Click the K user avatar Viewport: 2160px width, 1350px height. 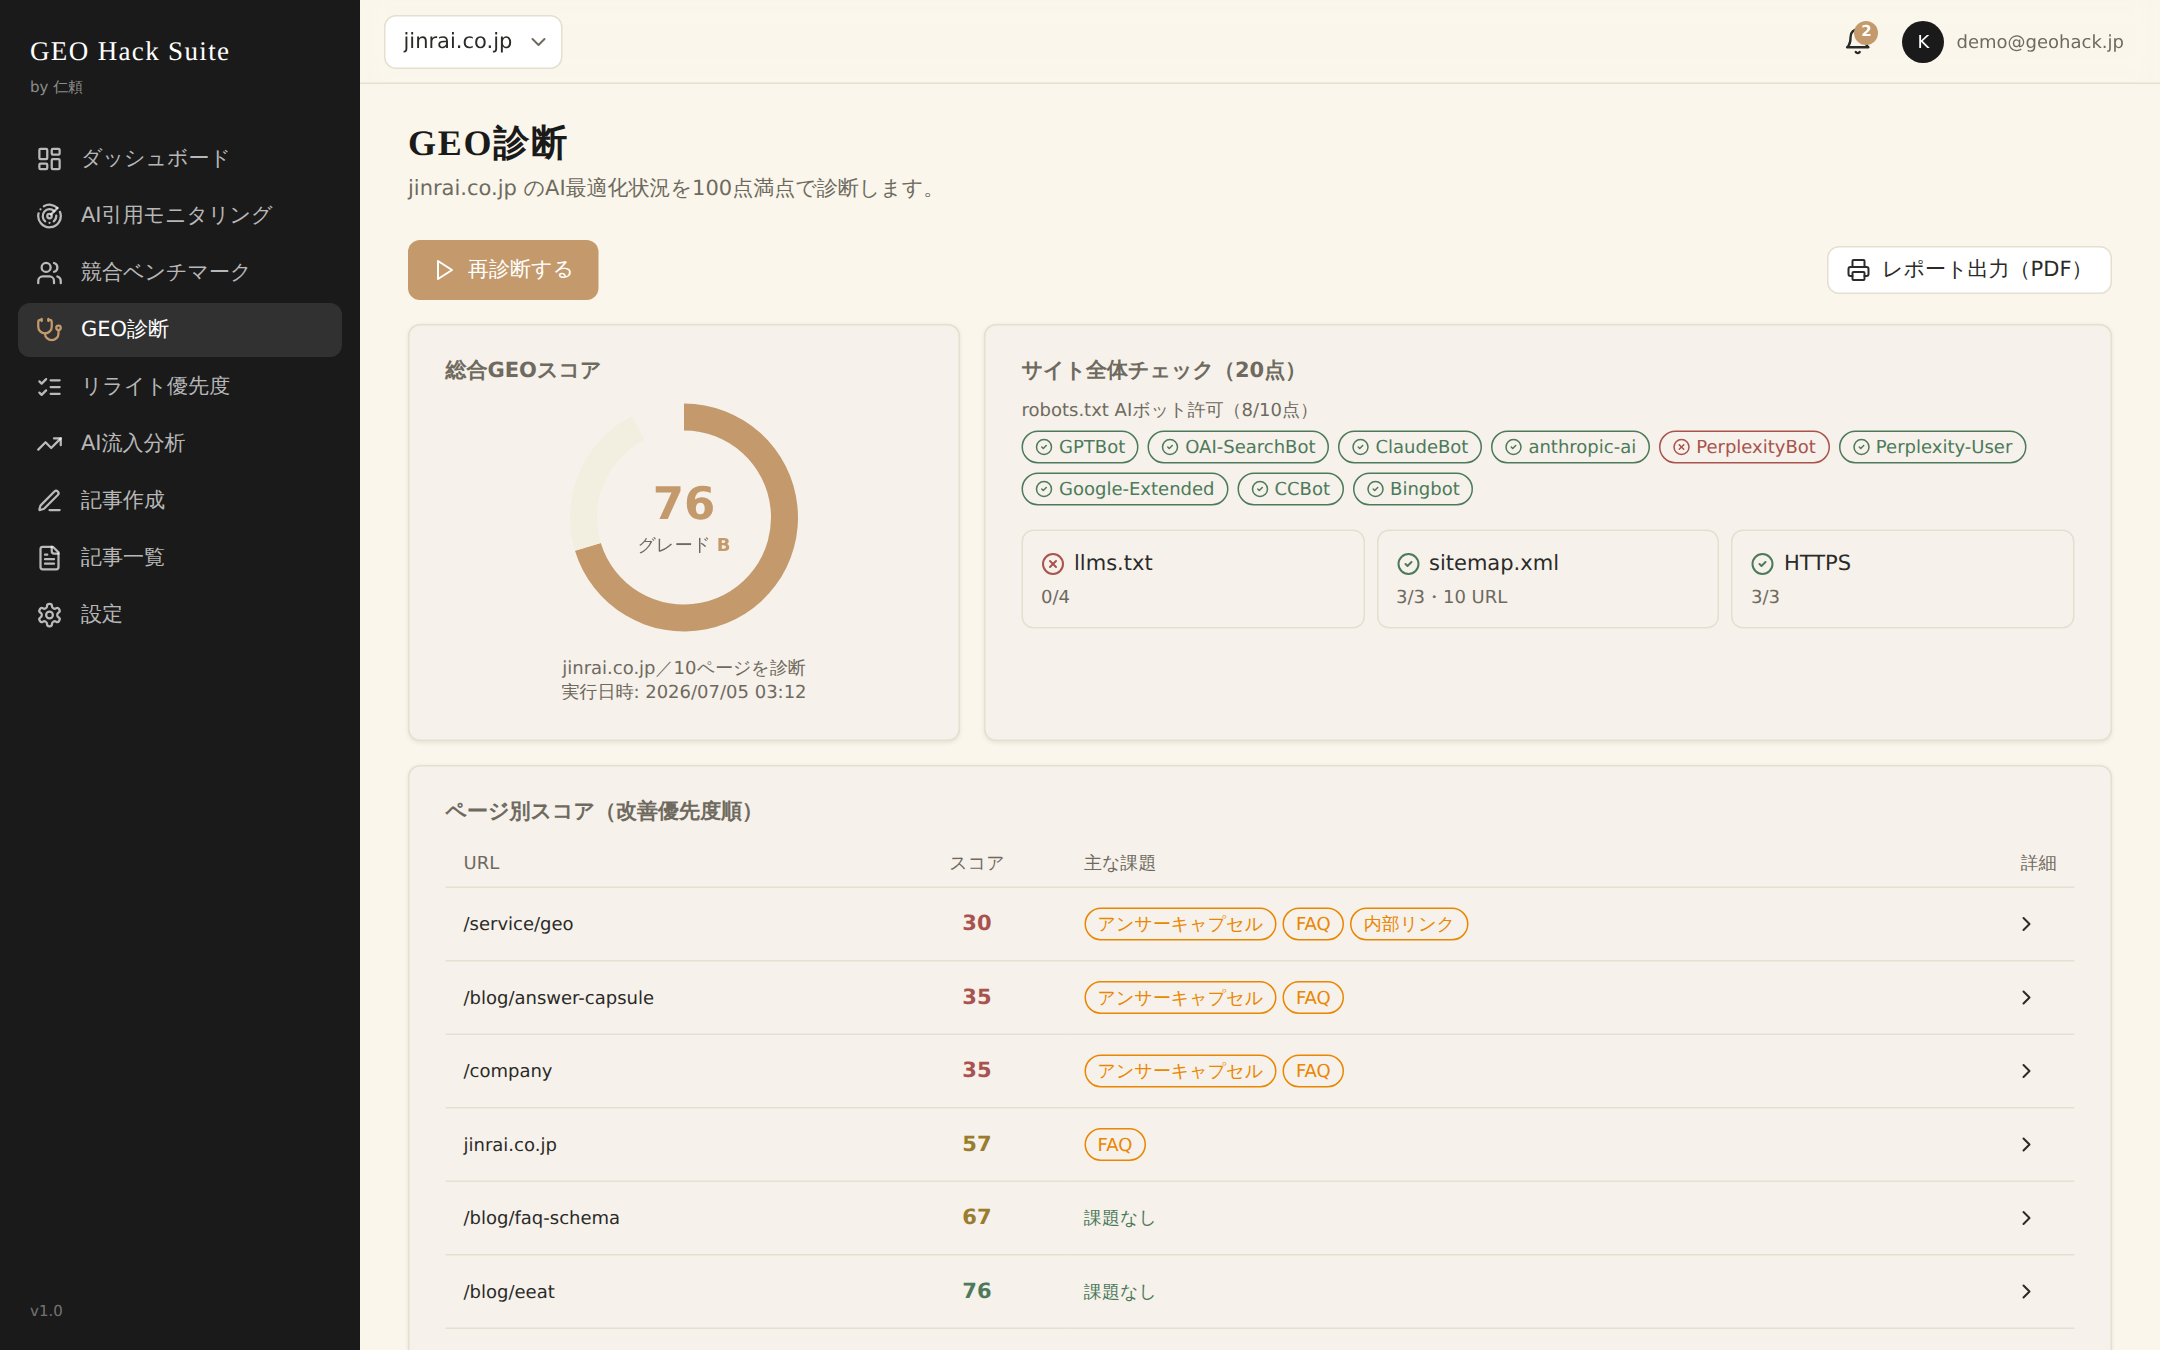(1922, 42)
